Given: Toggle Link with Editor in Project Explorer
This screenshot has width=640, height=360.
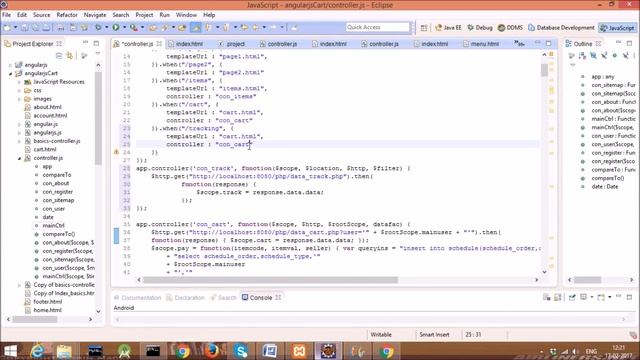Looking at the screenshot, I should pyautogui.click(x=70, y=55).
